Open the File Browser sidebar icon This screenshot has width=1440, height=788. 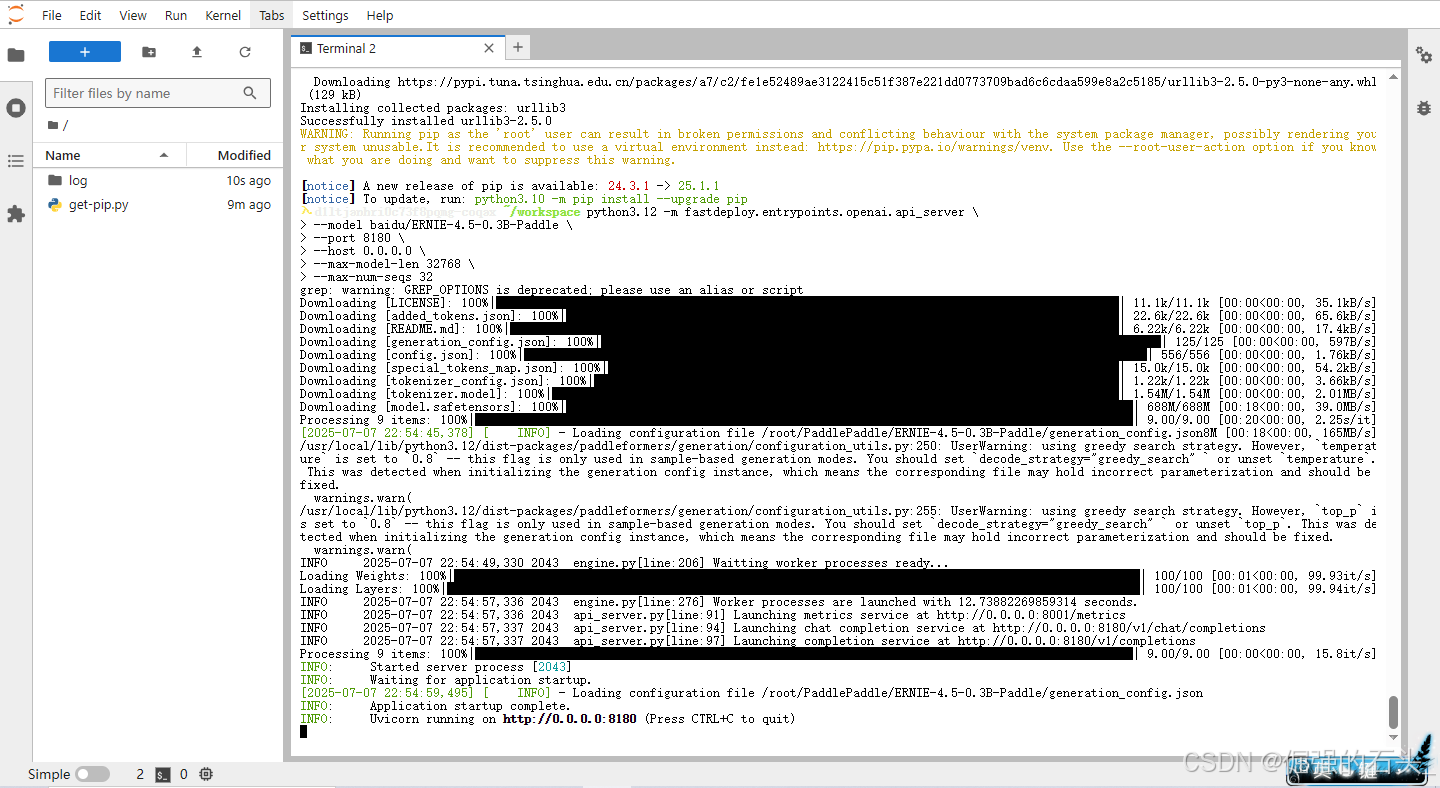pyautogui.click(x=16, y=55)
